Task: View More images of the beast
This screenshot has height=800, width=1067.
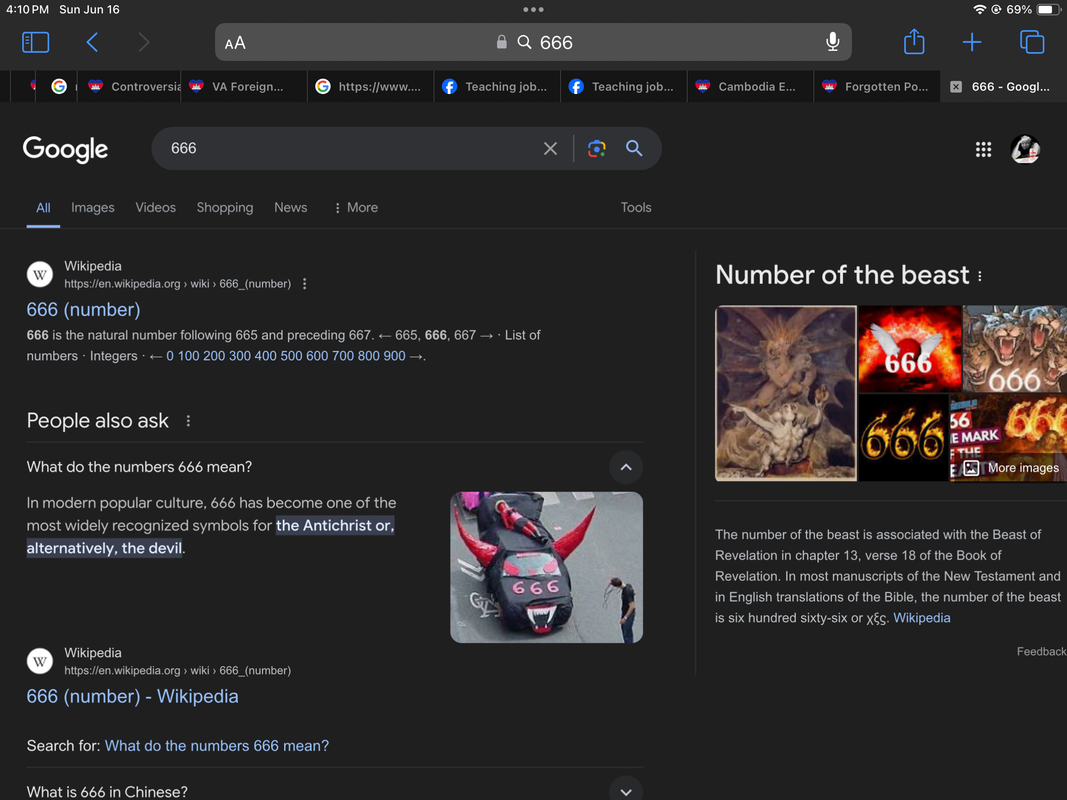Action: pos(1013,468)
